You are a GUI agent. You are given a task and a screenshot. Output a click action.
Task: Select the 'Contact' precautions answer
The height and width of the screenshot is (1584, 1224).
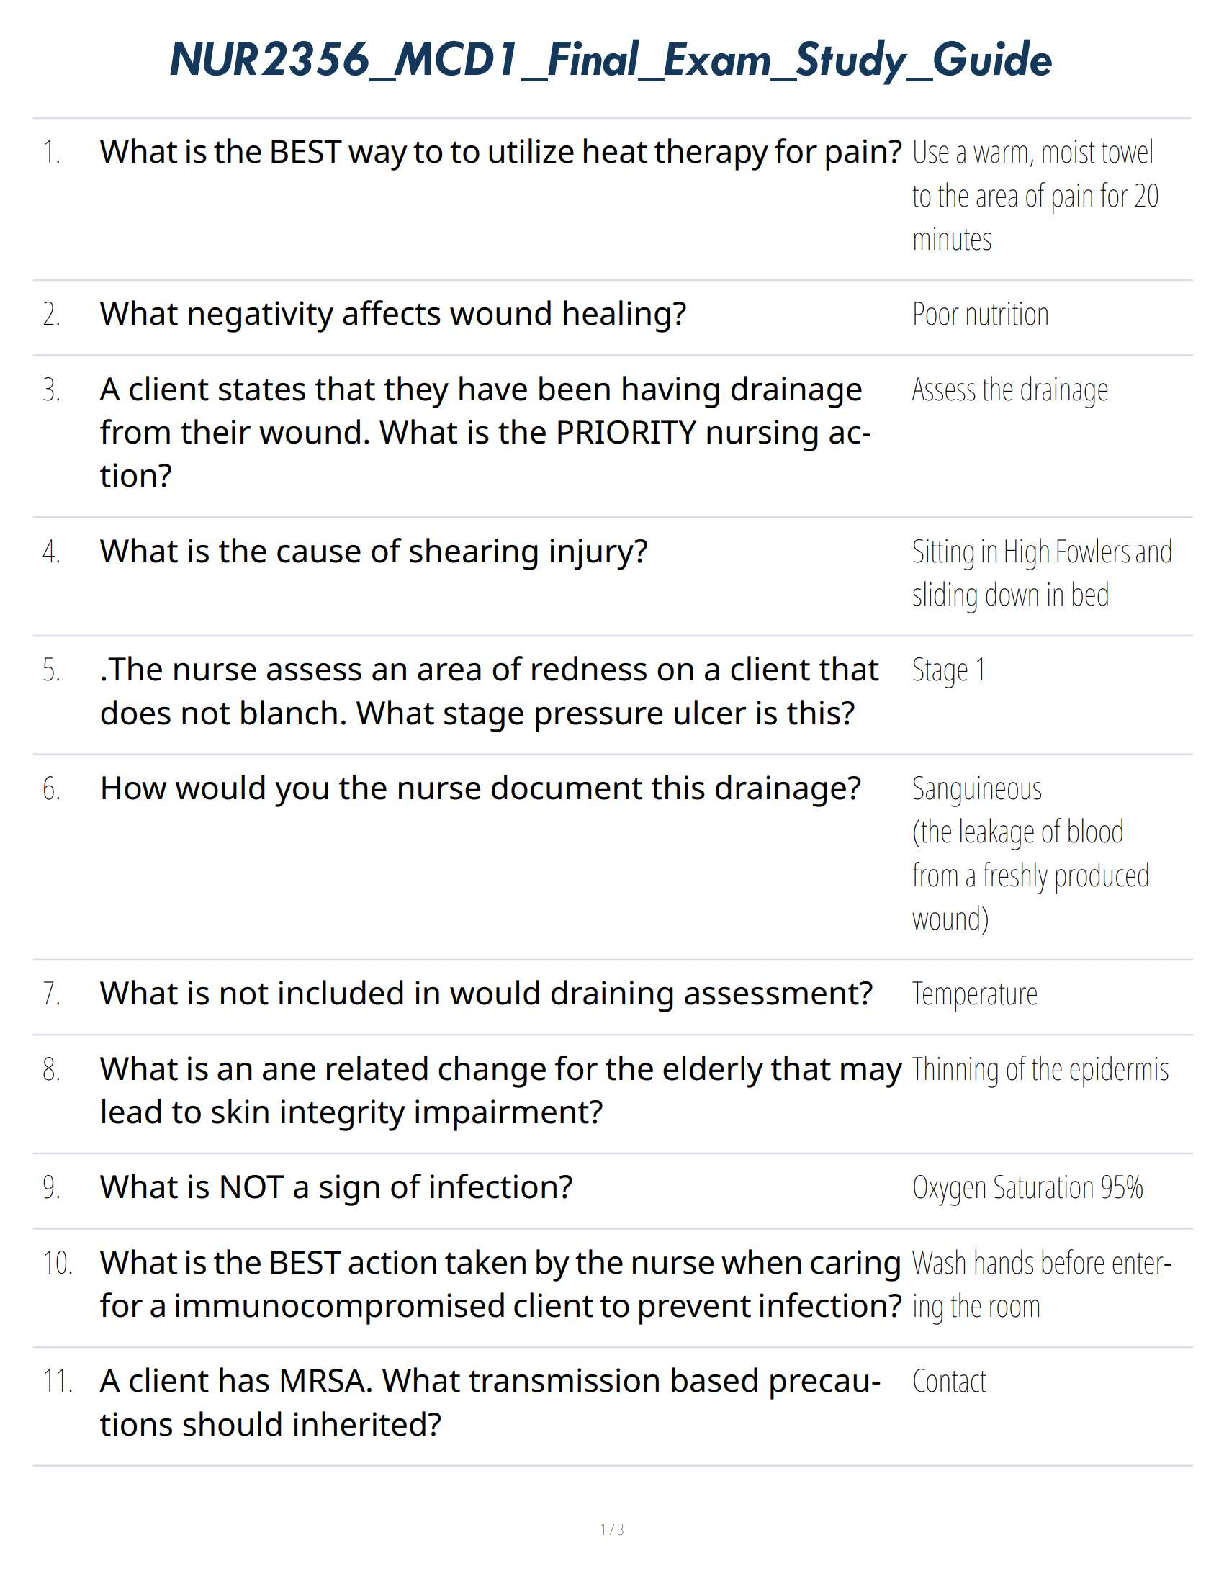coord(949,1382)
